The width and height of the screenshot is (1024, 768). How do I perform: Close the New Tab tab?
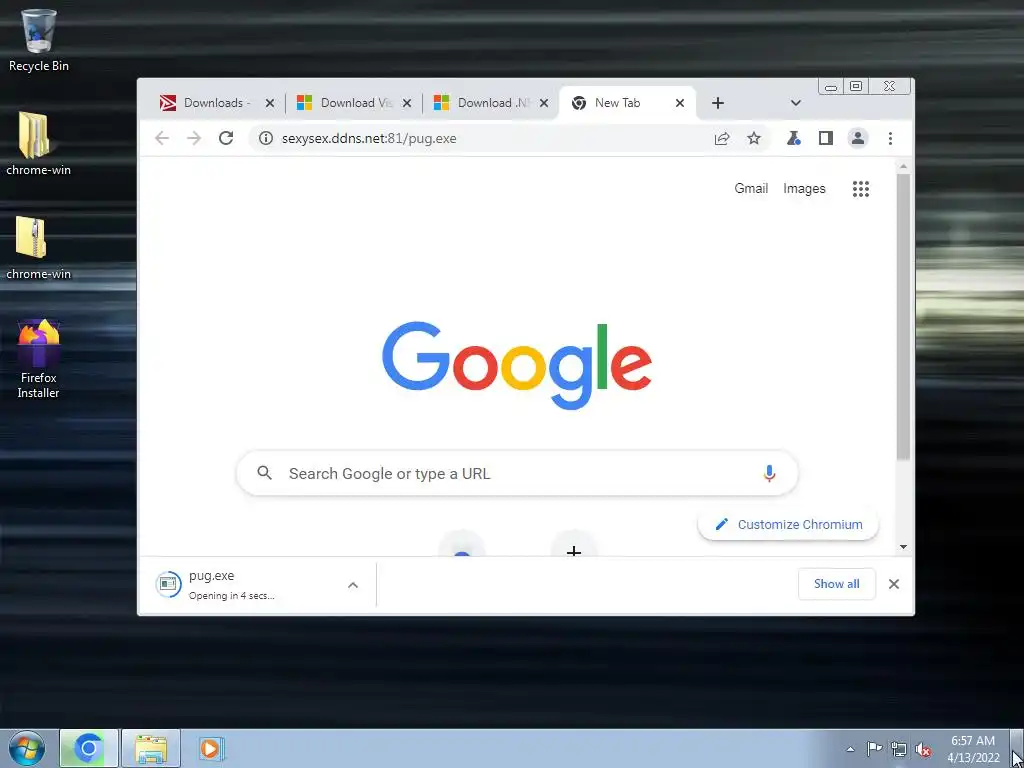tap(680, 103)
